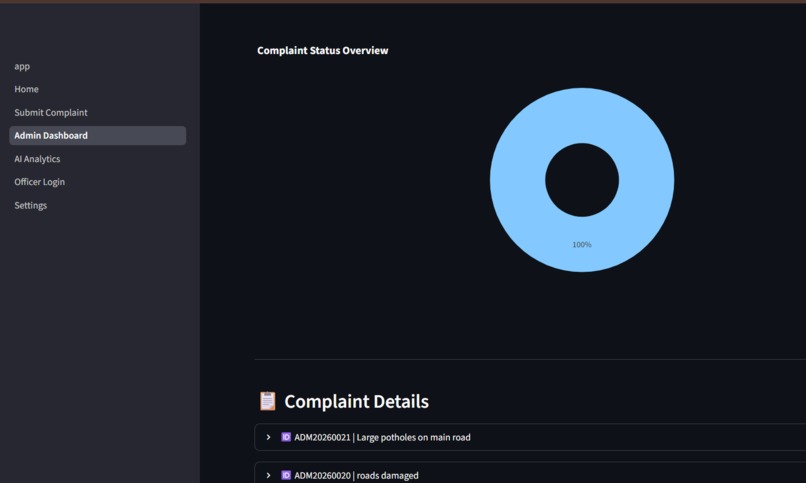This screenshot has height=483, width=806.
Task: Click ID icon of ADM20260021 row
Action: click(286, 437)
